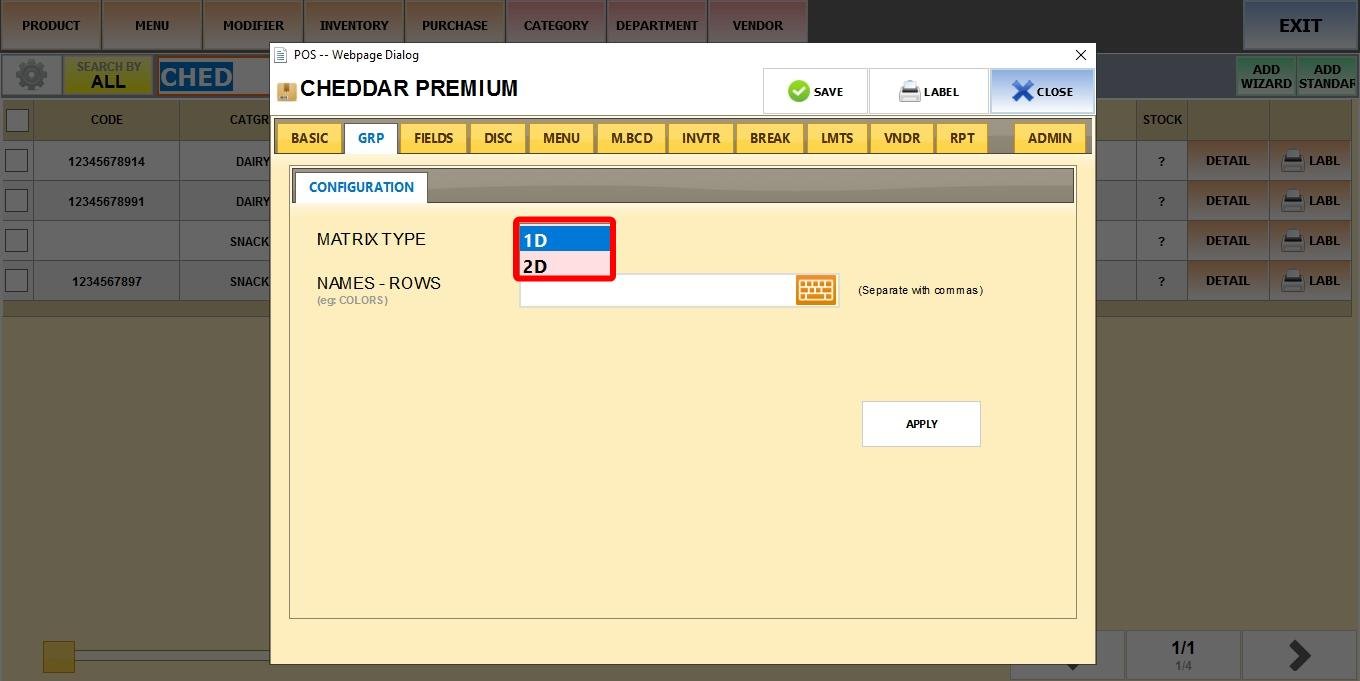The height and width of the screenshot is (681, 1360).
Task: Print label for product 12345678914
Action: (x=1310, y=161)
